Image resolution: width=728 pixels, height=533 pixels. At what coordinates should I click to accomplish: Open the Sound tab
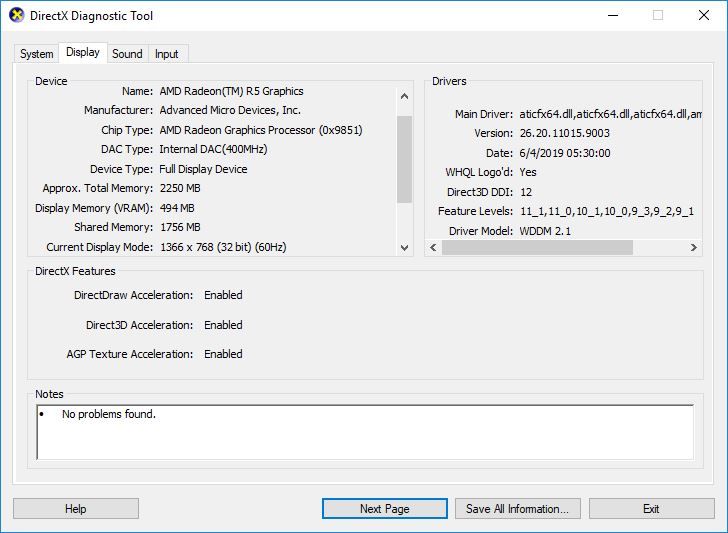point(127,54)
